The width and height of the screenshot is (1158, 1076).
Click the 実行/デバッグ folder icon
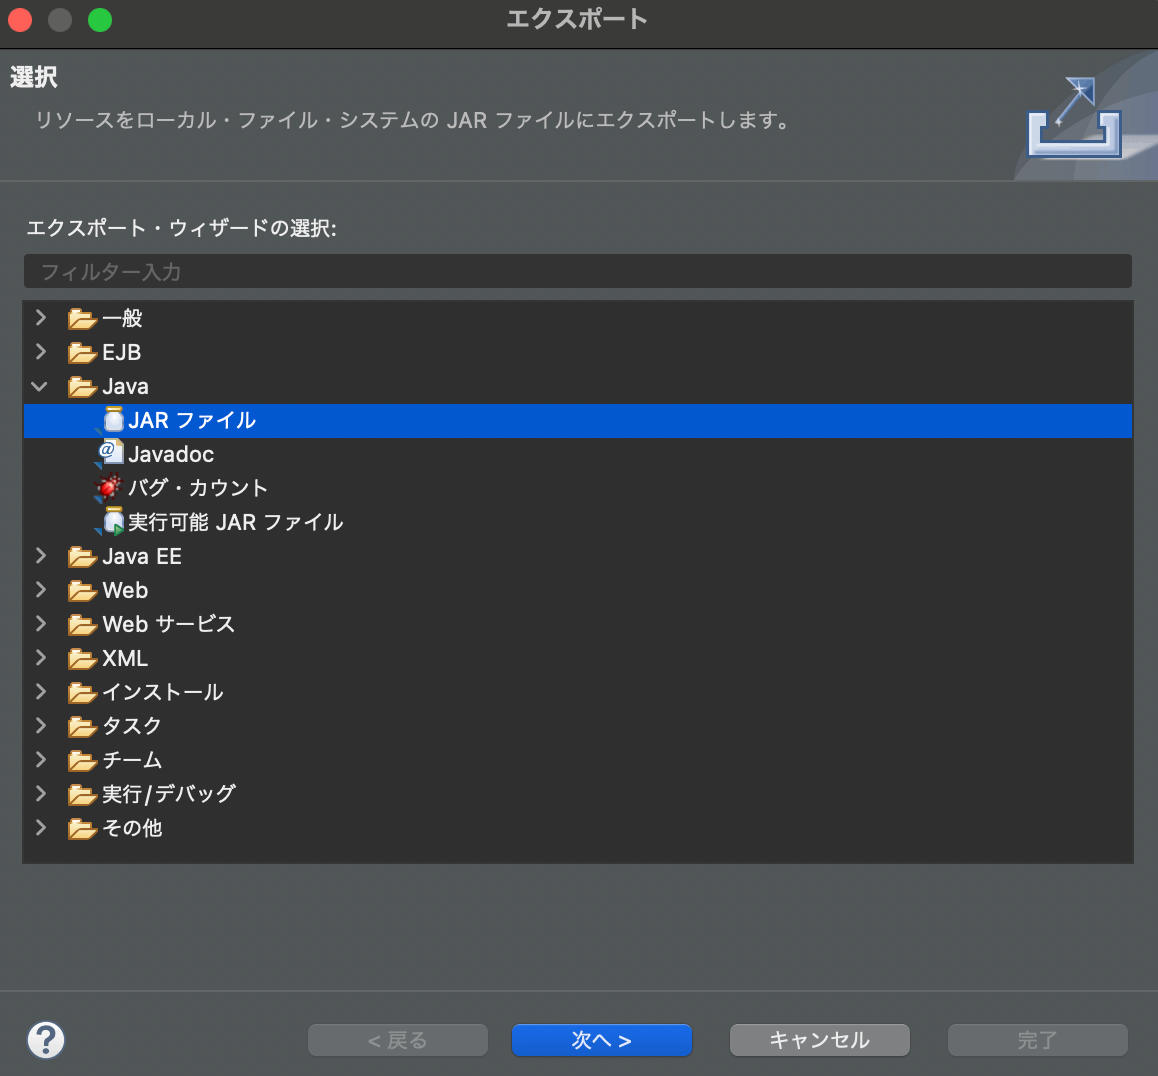coord(82,795)
